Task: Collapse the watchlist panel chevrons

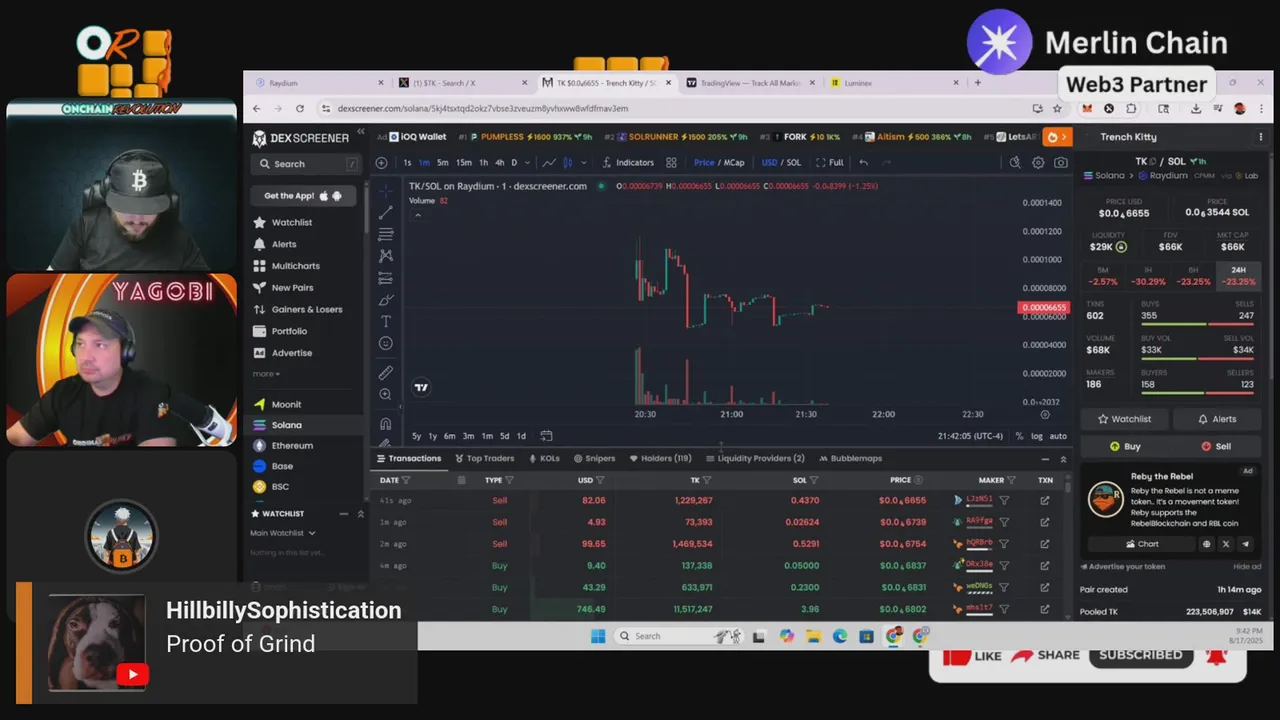Action: pyautogui.click(x=360, y=514)
